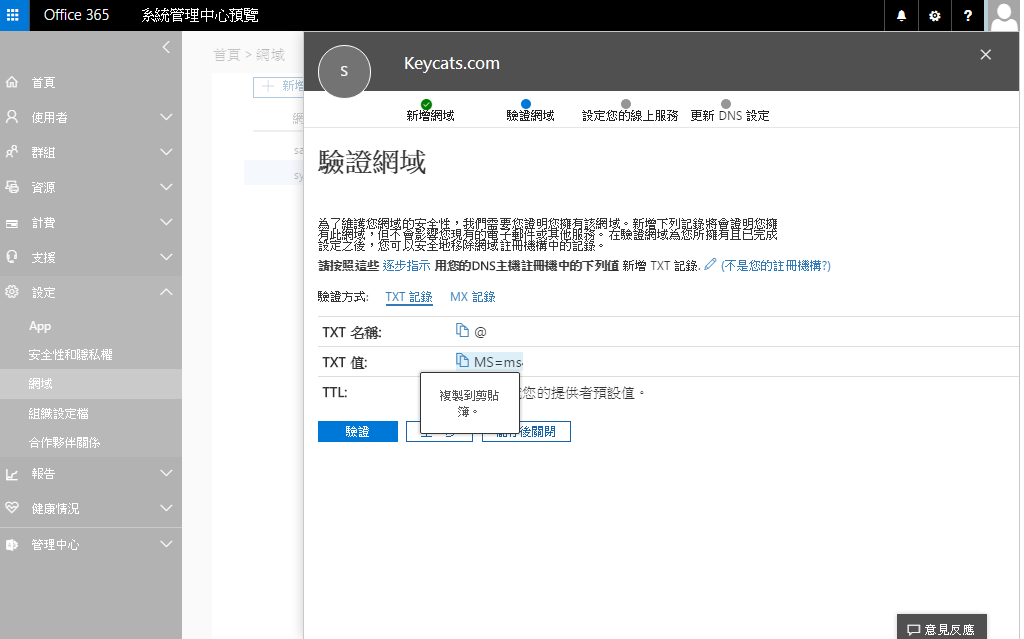Close the Keycats.com domain panel
This screenshot has height=639, width=1024.
(x=985, y=55)
